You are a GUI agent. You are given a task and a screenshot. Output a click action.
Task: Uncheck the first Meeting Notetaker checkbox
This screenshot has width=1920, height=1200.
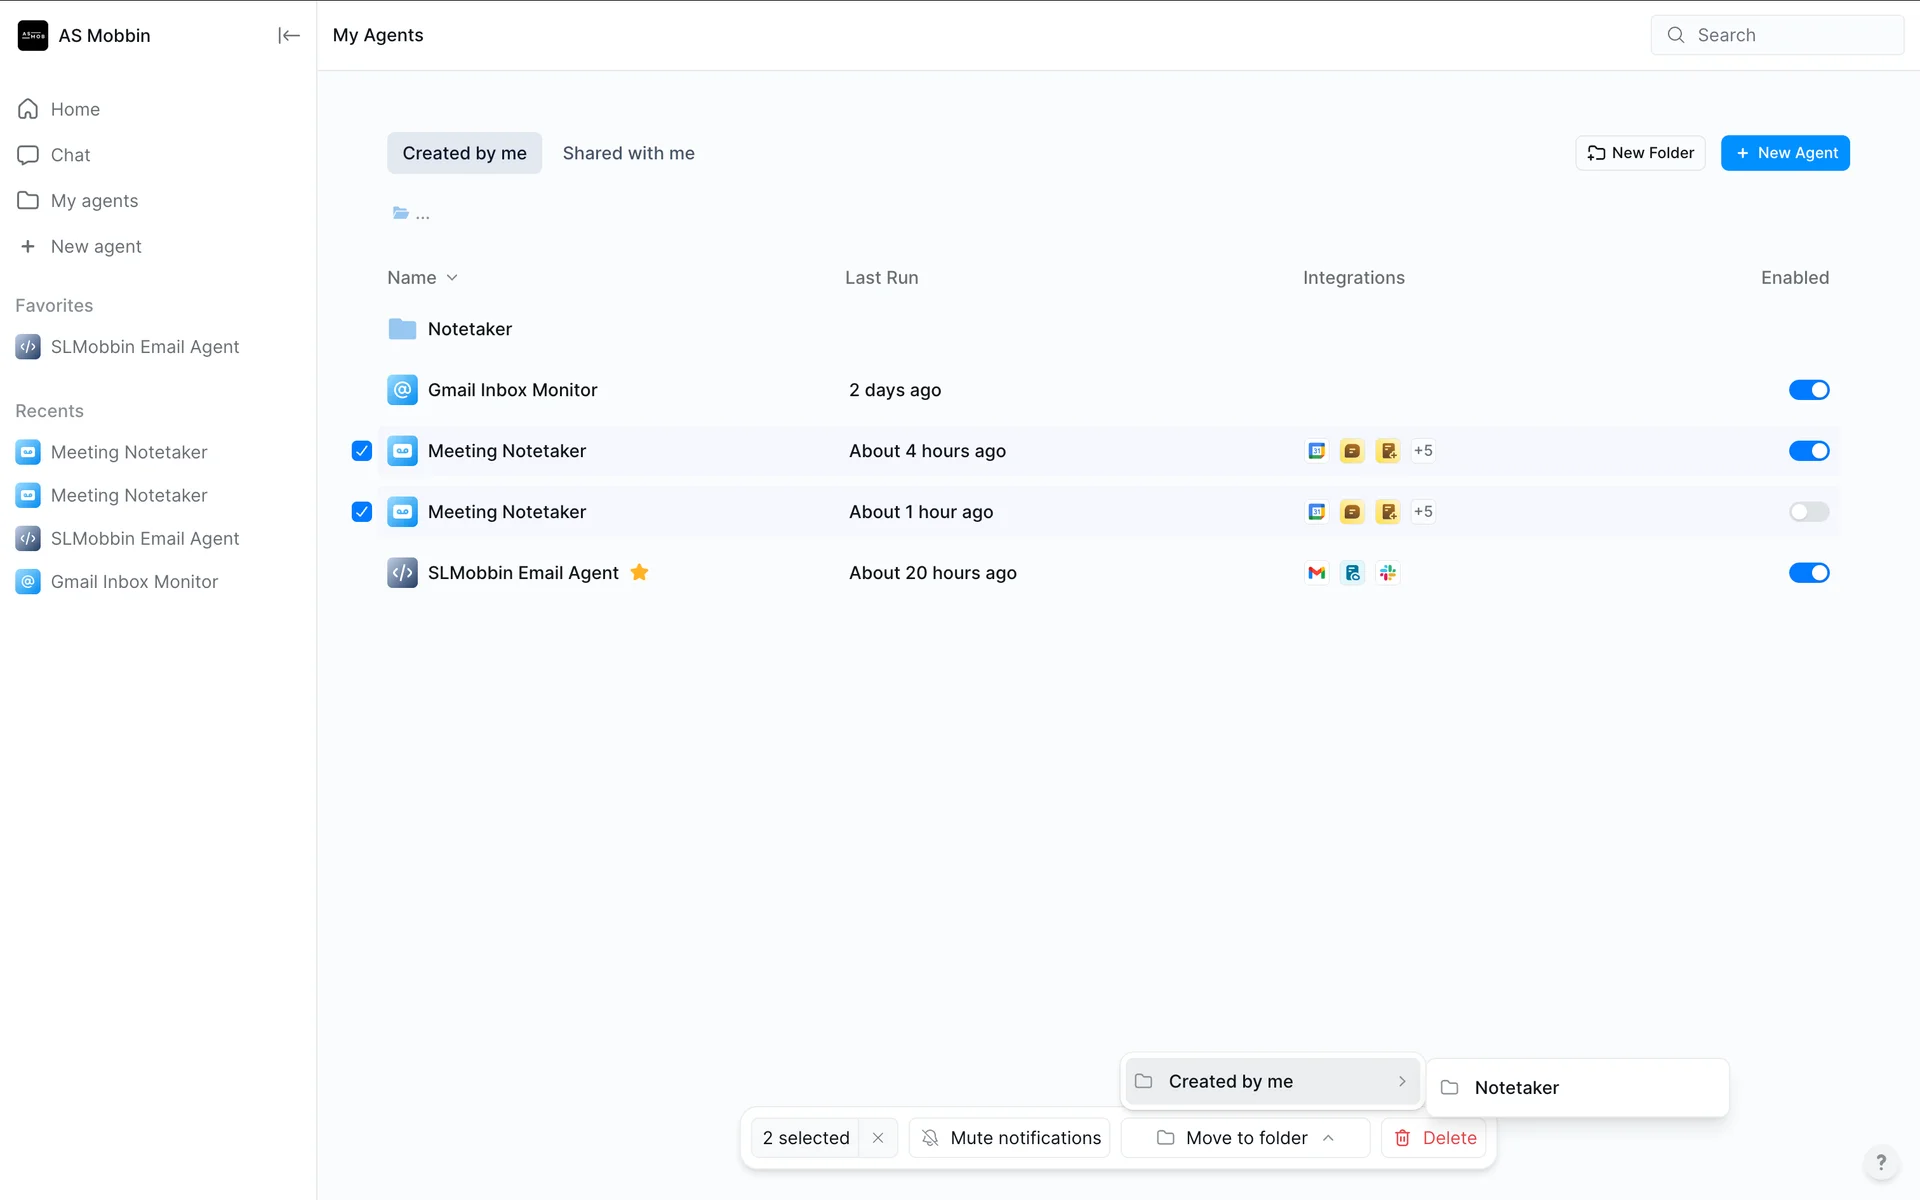(362, 451)
